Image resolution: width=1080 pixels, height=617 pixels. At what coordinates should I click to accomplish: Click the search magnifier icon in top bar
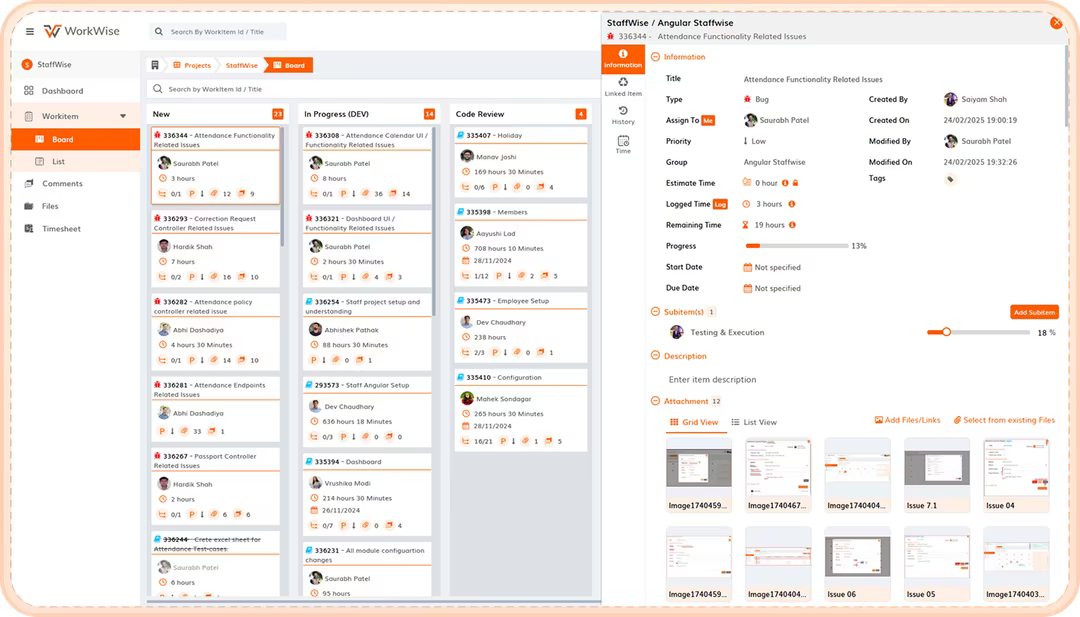point(159,32)
